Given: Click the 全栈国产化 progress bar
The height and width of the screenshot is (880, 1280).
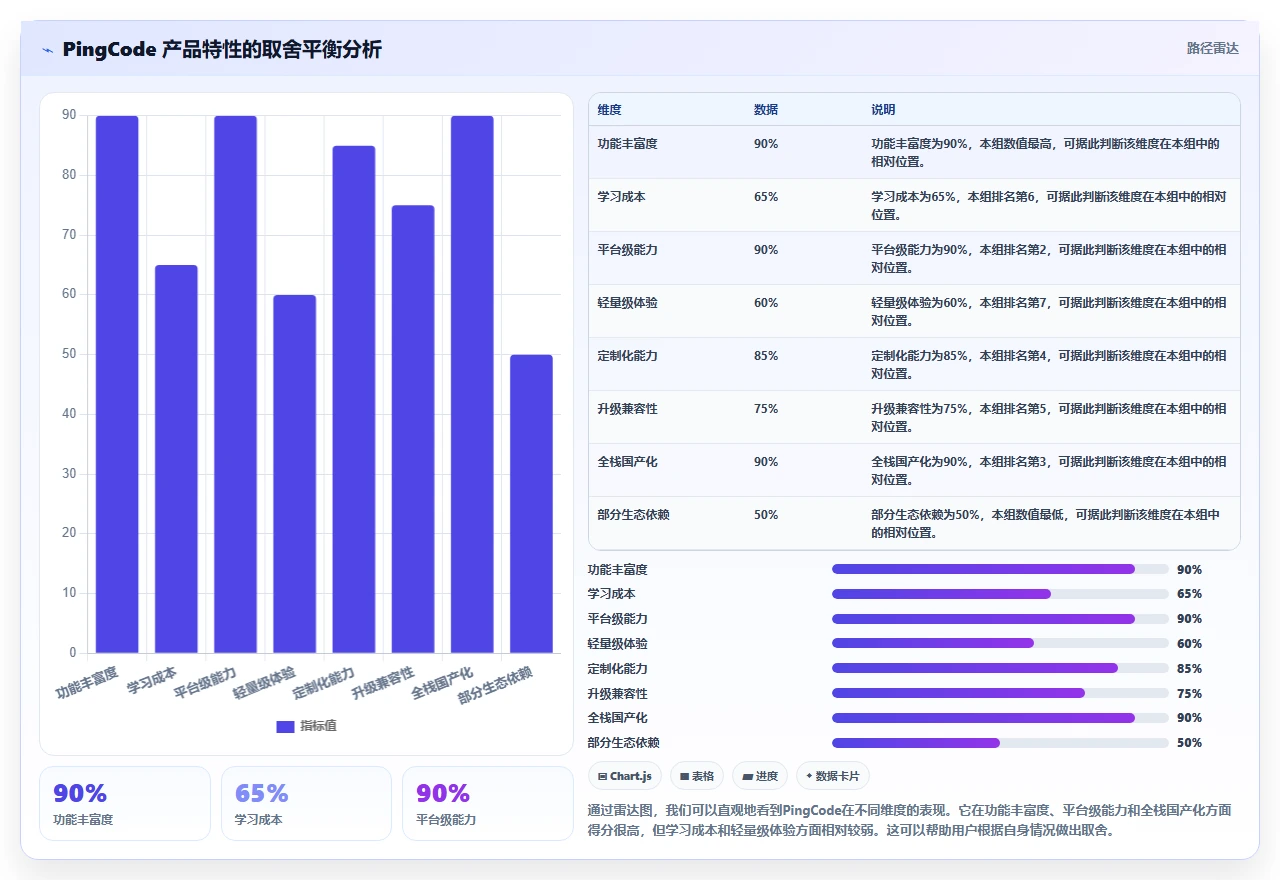Looking at the screenshot, I should pos(1000,718).
